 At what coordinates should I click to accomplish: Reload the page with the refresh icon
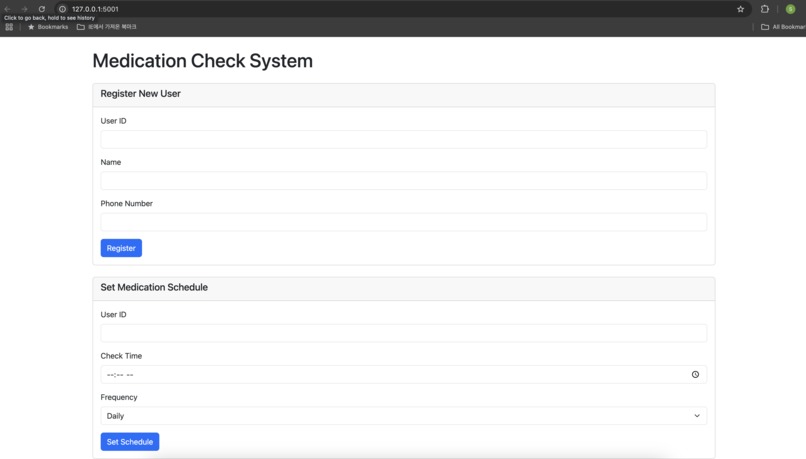coord(42,9)
